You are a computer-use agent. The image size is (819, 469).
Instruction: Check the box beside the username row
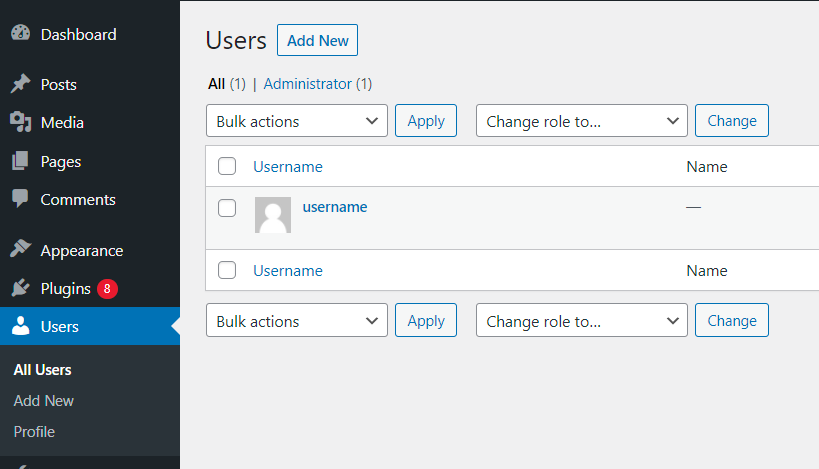tap(227, 208)
